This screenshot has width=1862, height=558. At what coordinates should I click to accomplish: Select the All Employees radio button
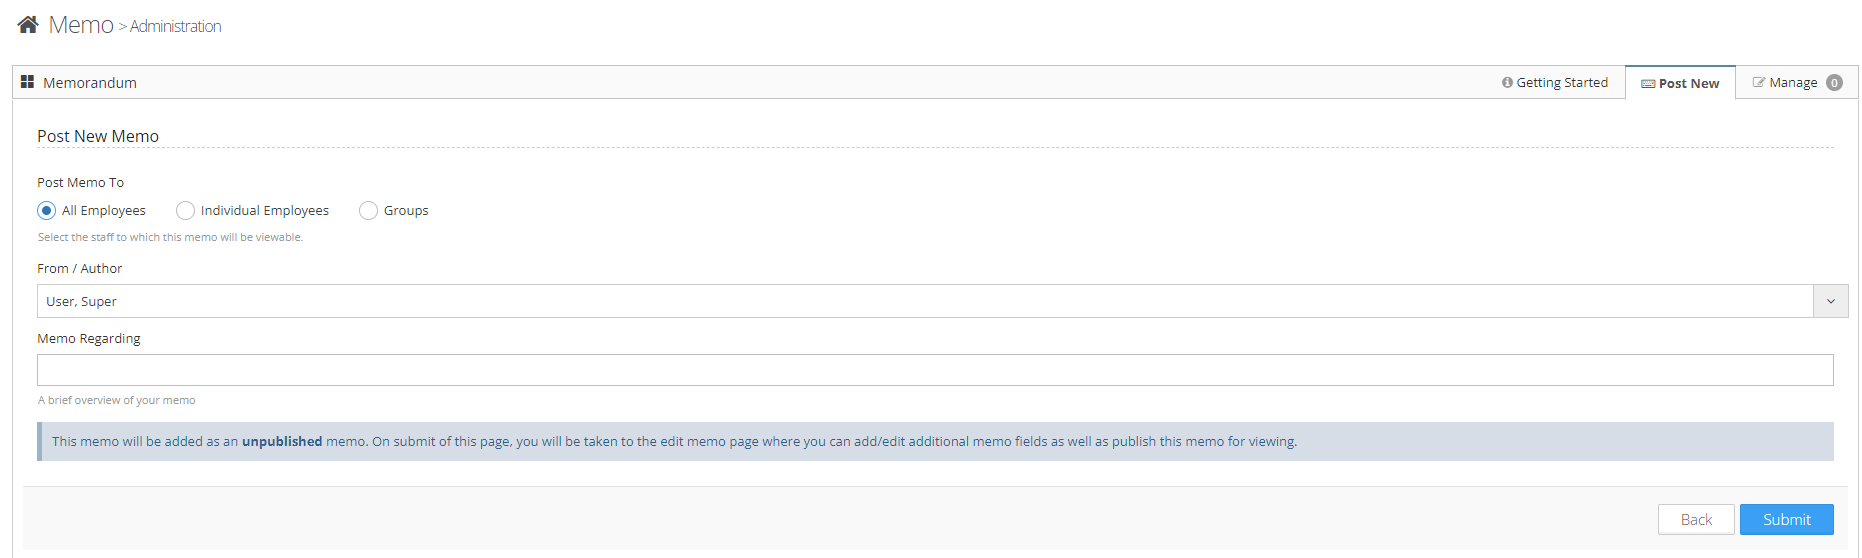tap(46, 211)
